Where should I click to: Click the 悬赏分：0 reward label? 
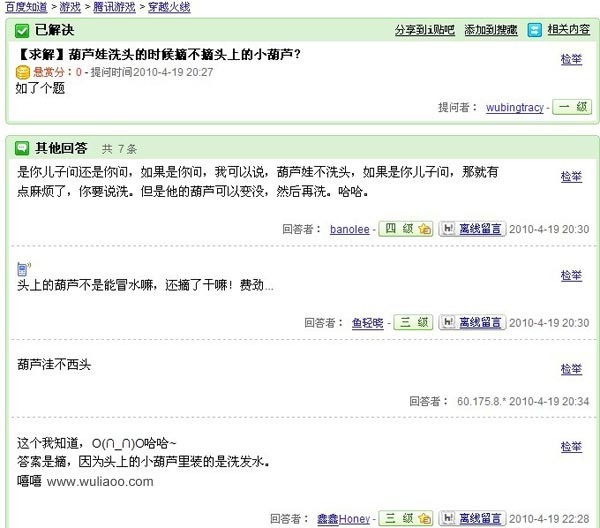coord(57,72)
